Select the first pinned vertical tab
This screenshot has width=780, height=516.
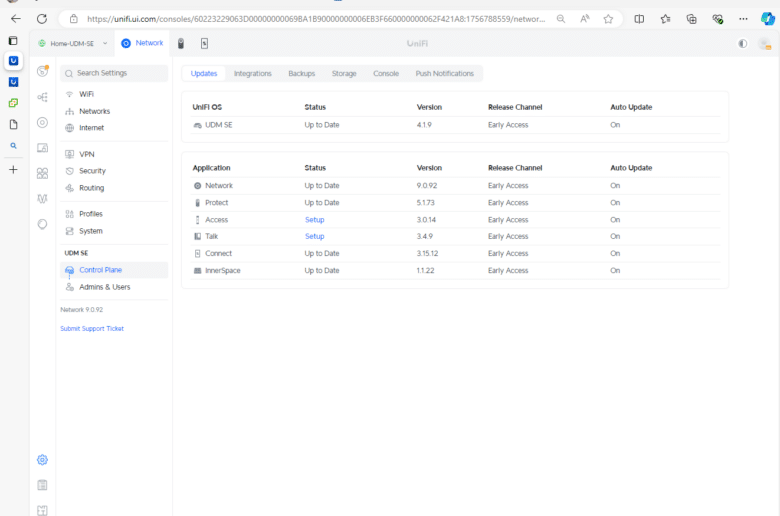click(13, 61)
